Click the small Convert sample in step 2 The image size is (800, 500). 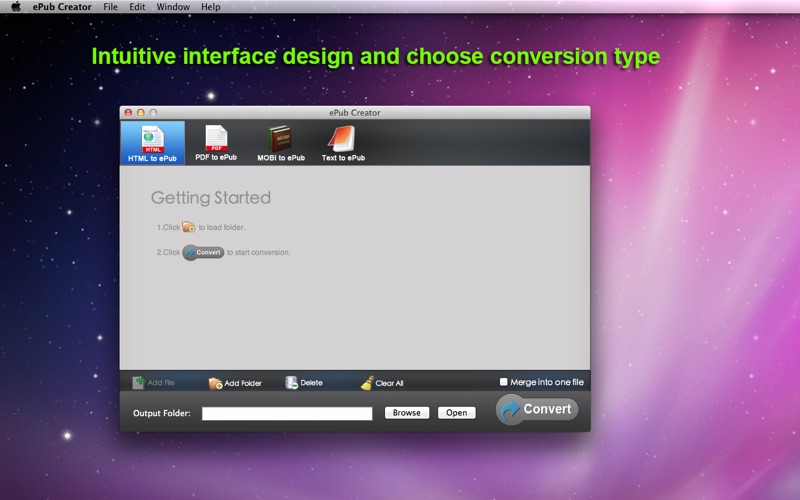(203, 252)
